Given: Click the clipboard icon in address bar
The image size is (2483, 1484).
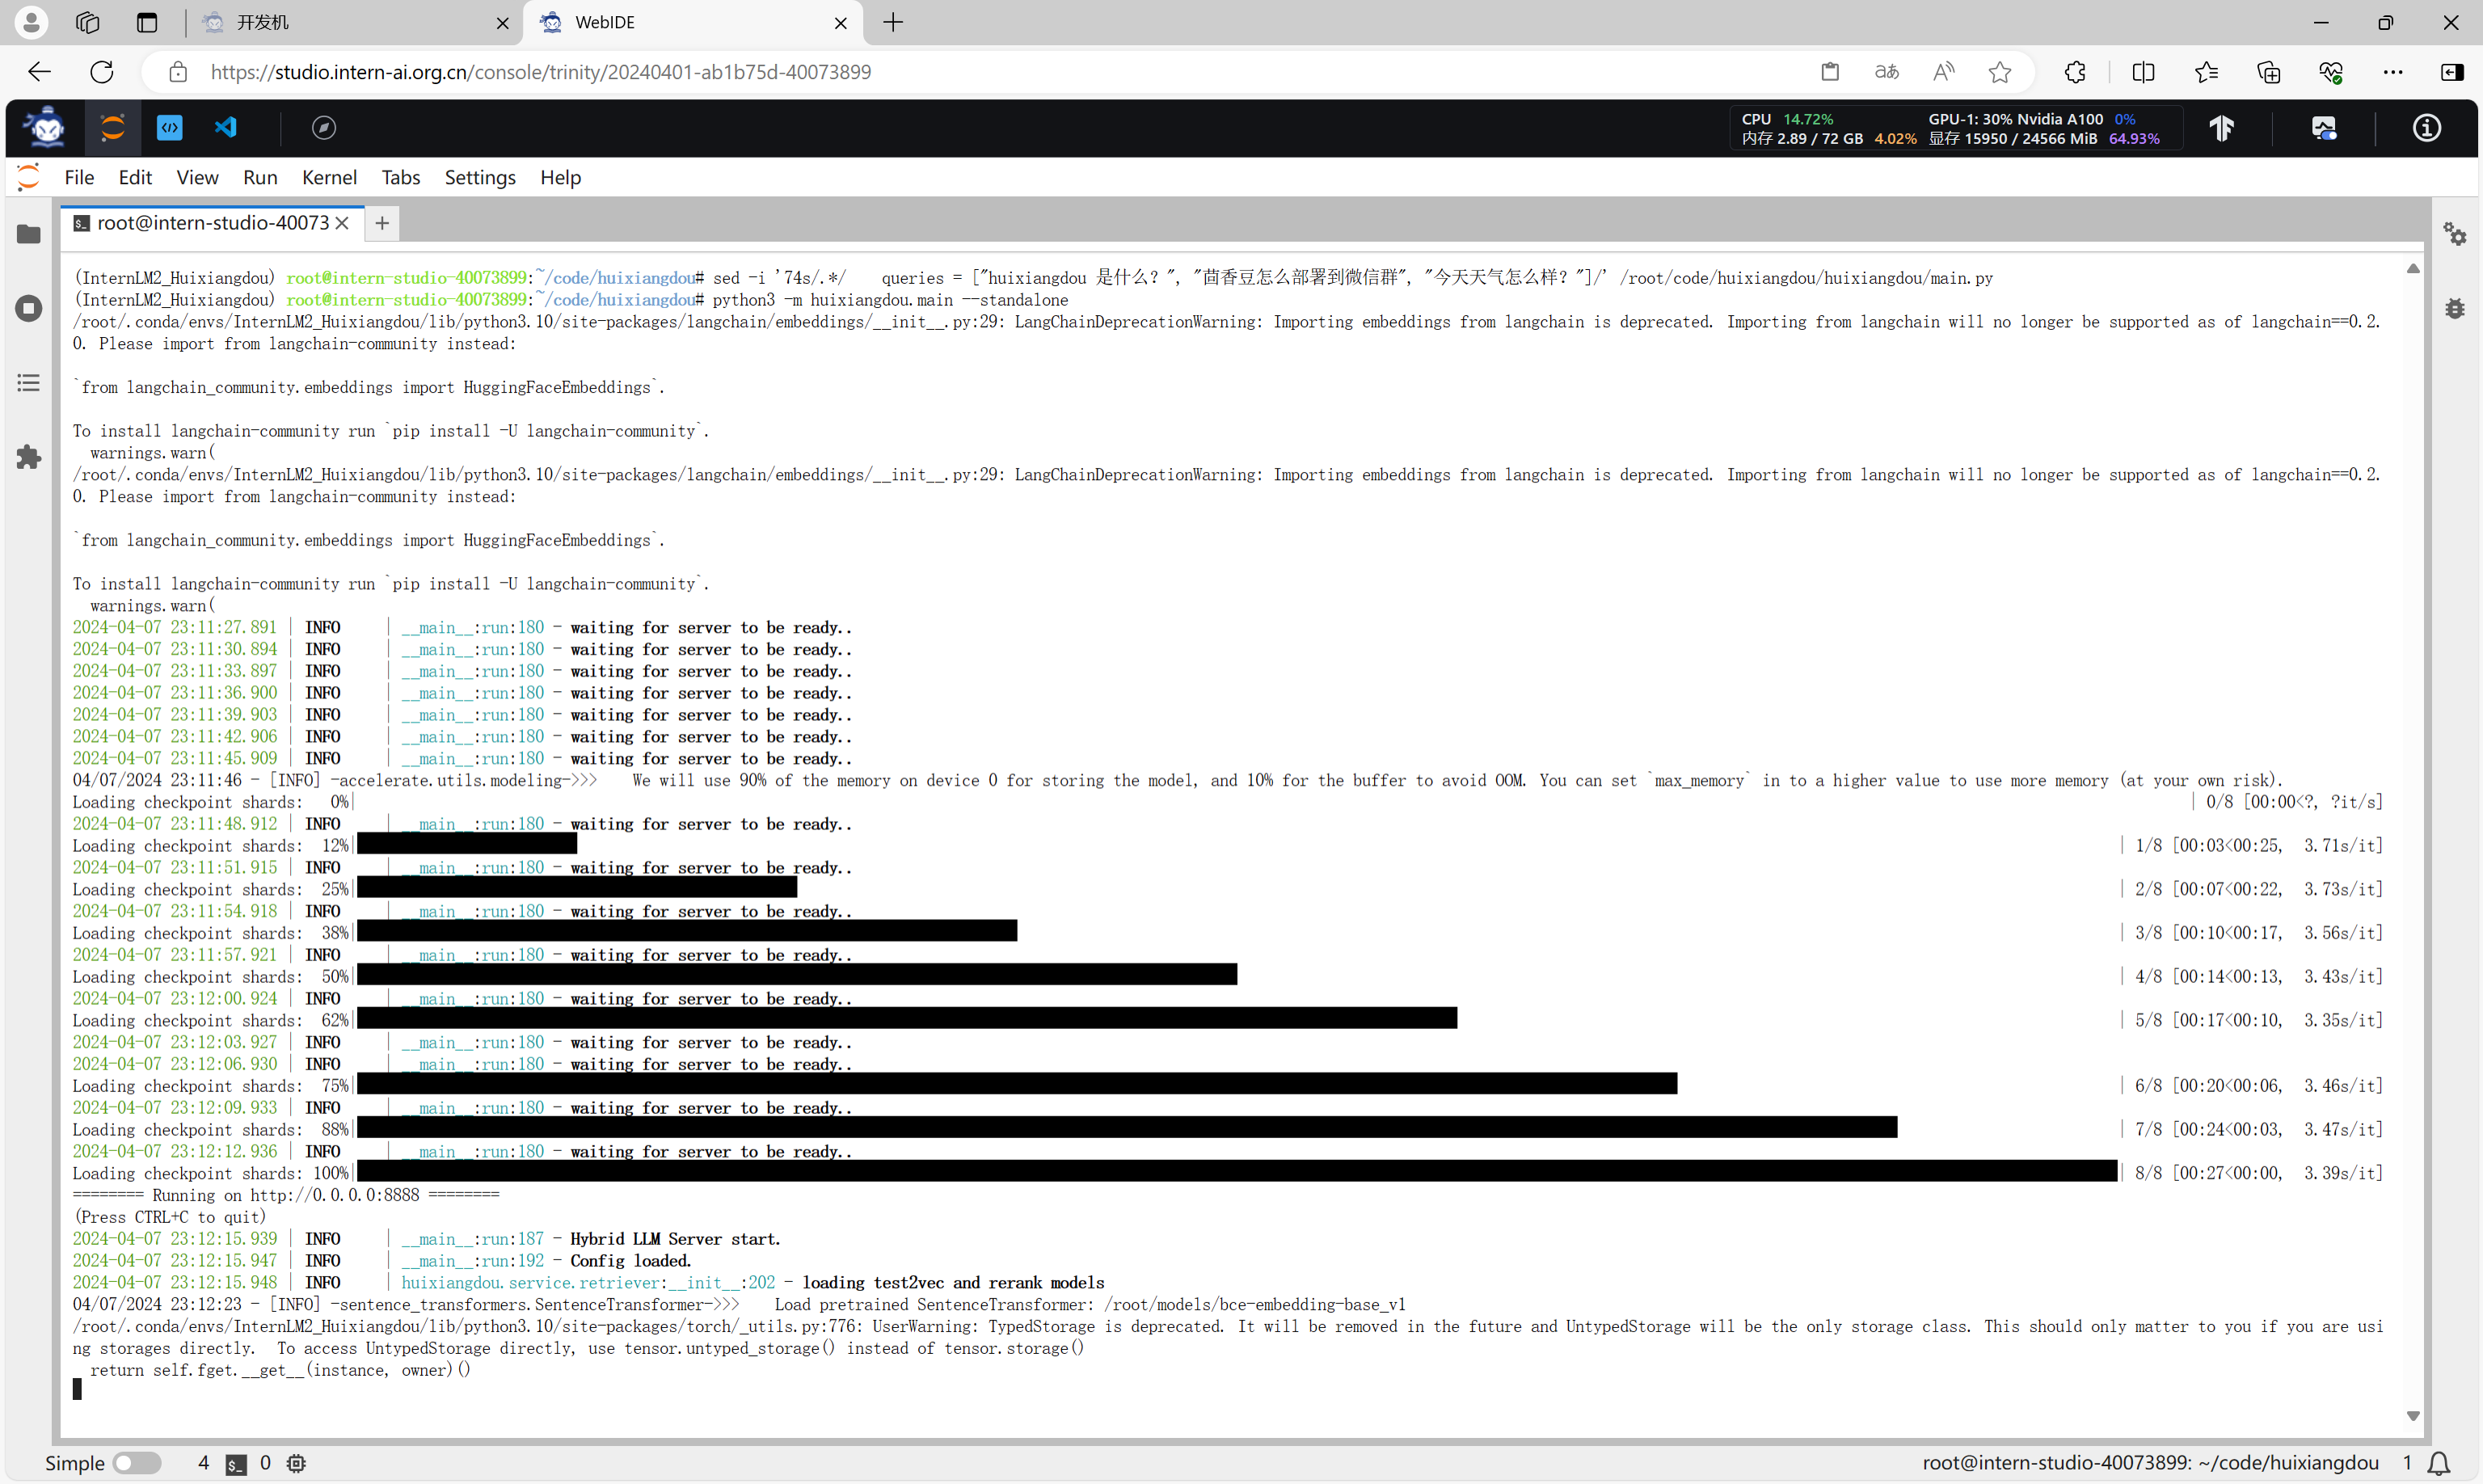Looking at the screenshot, I should click(x=1830, y=72).
